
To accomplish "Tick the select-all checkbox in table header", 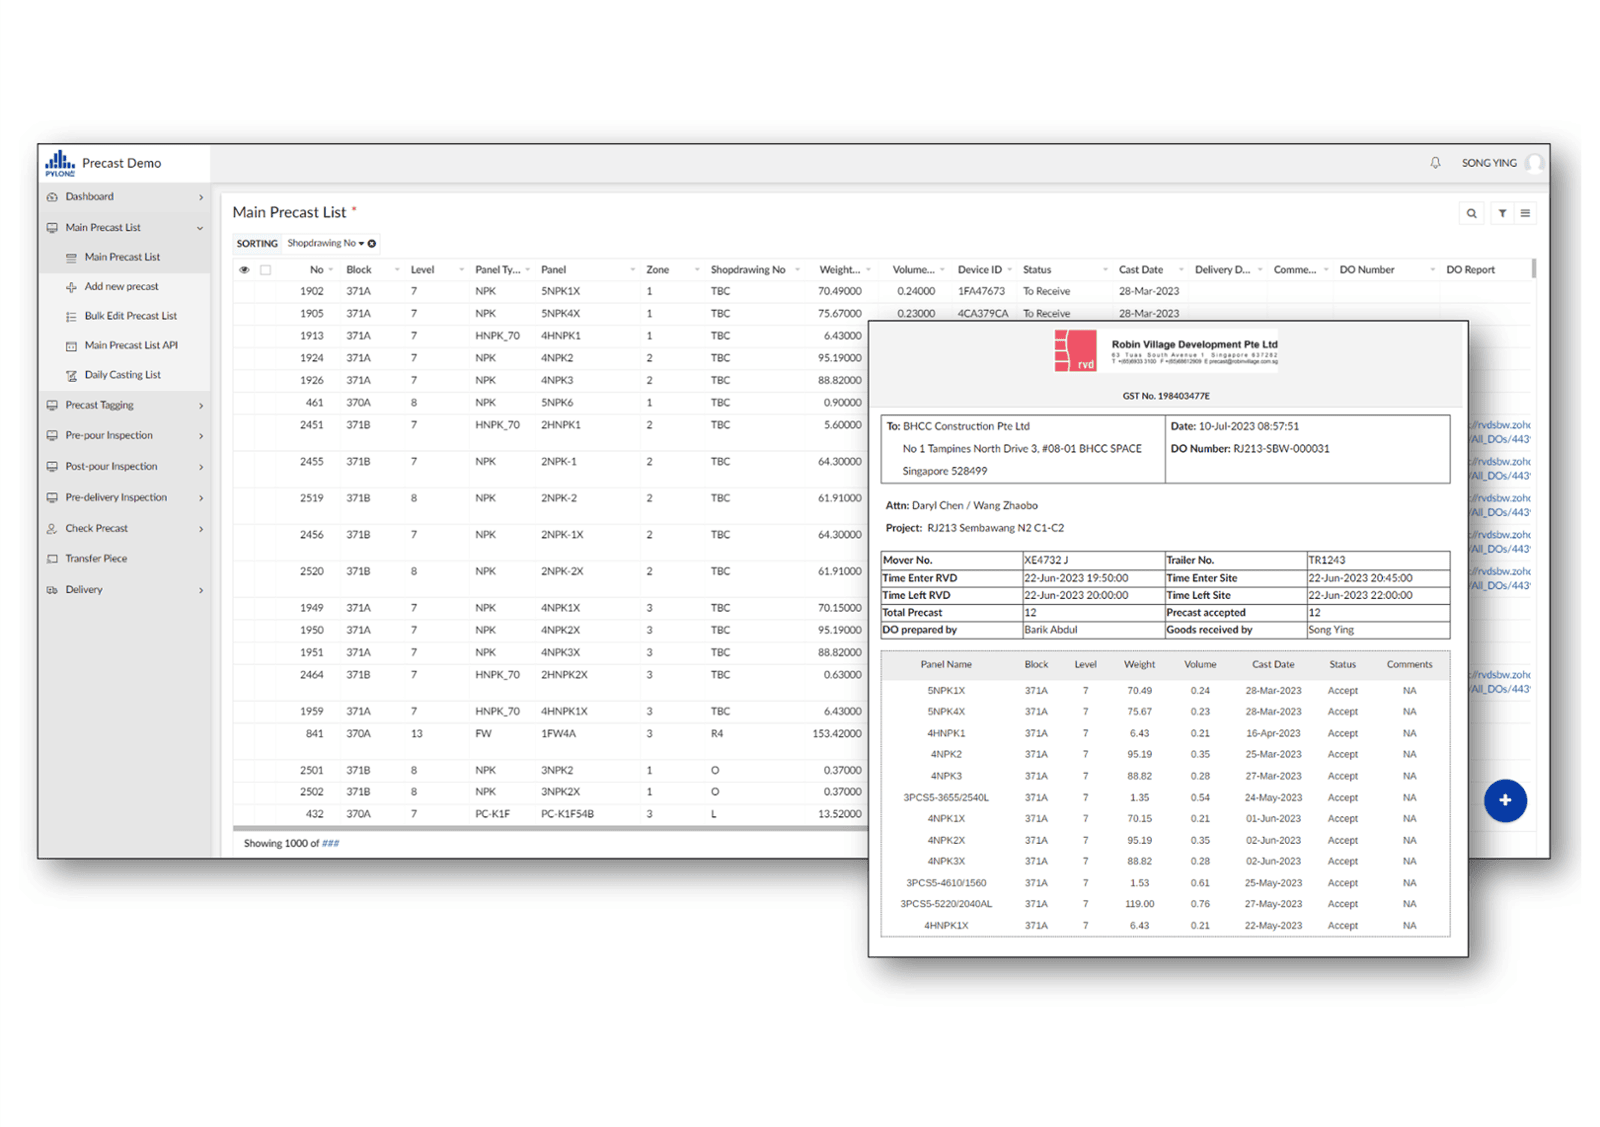I will [x=265, y=270].
